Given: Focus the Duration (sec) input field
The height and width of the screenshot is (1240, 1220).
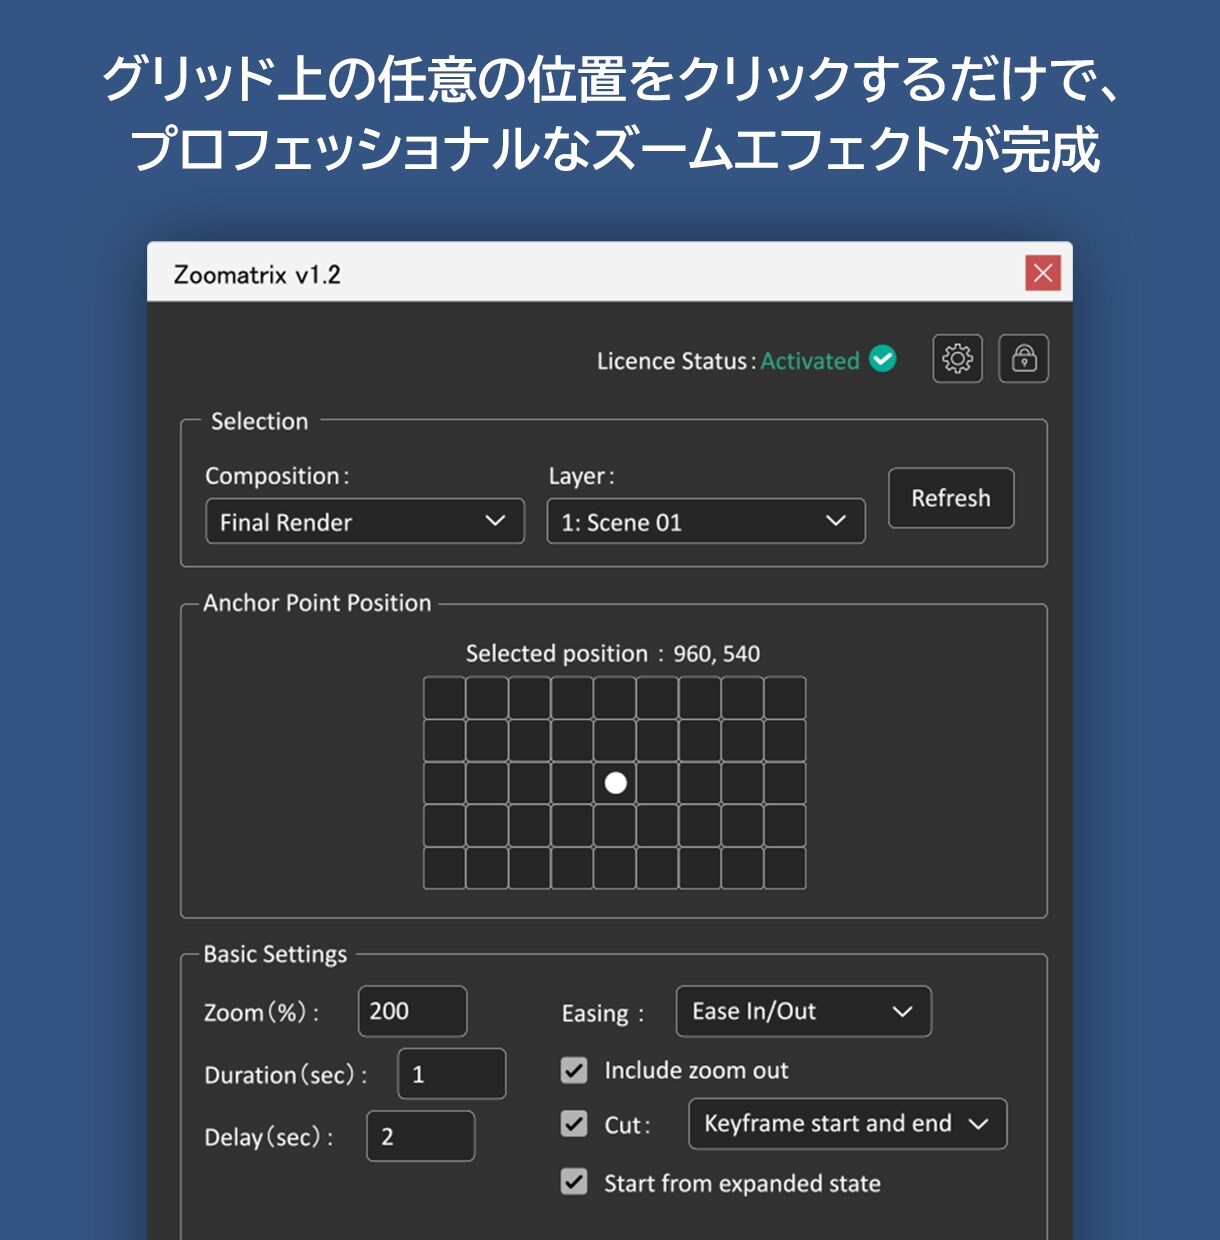Looking at the screenshot, I should point(452,1074).
